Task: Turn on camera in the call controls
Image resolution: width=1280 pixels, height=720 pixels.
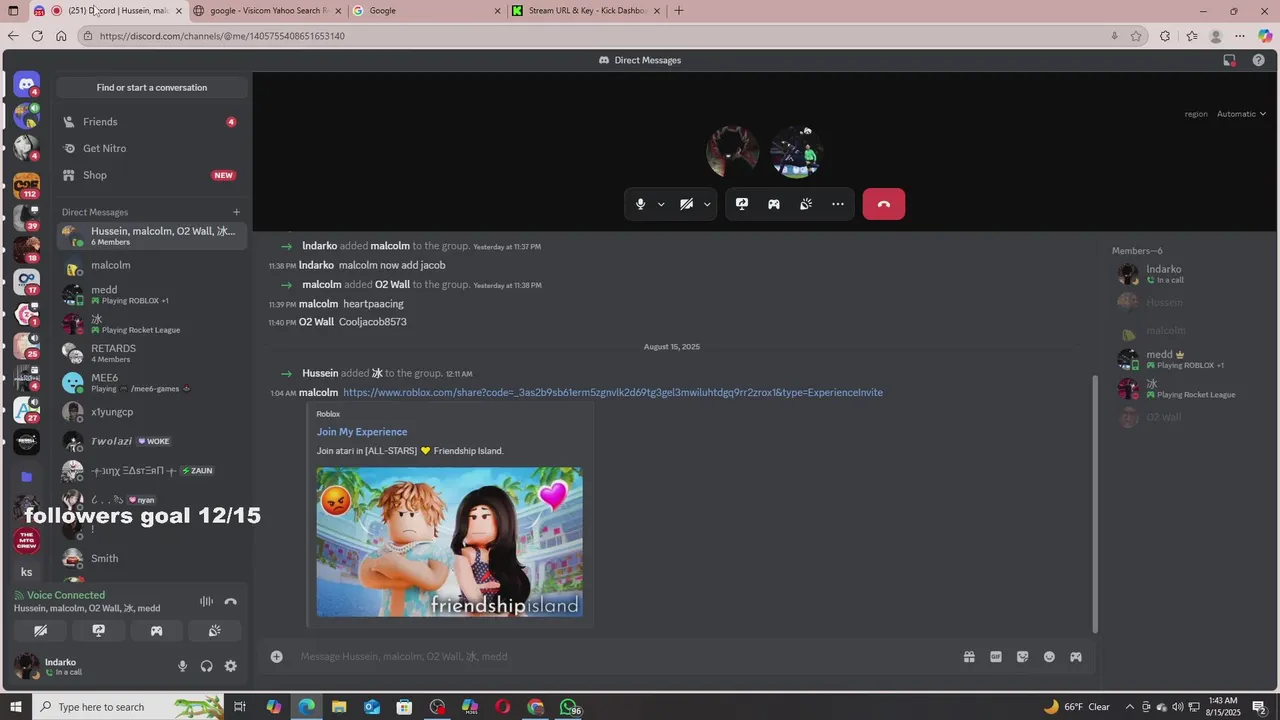Action: coord(686,204)
